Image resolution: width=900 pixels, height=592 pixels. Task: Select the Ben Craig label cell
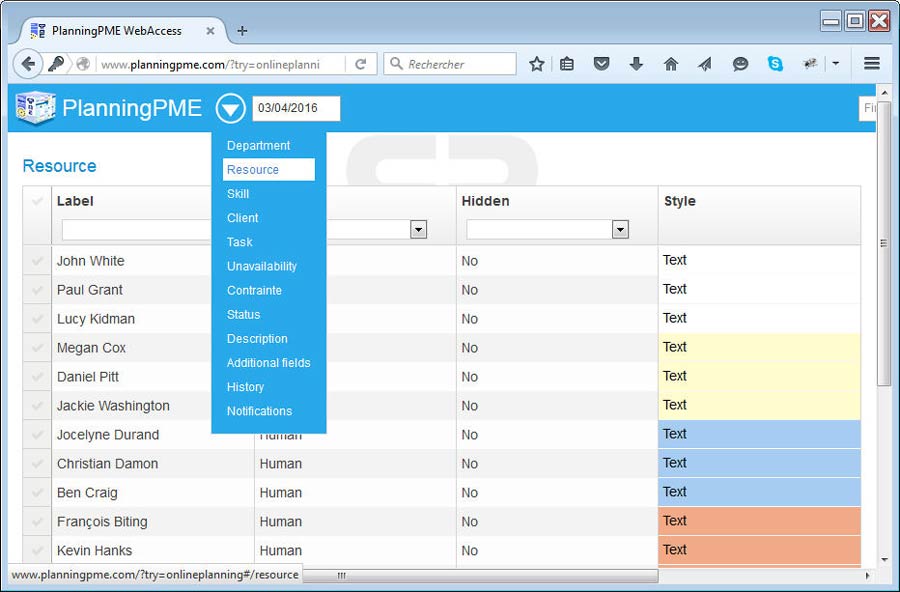pos(153,493)
